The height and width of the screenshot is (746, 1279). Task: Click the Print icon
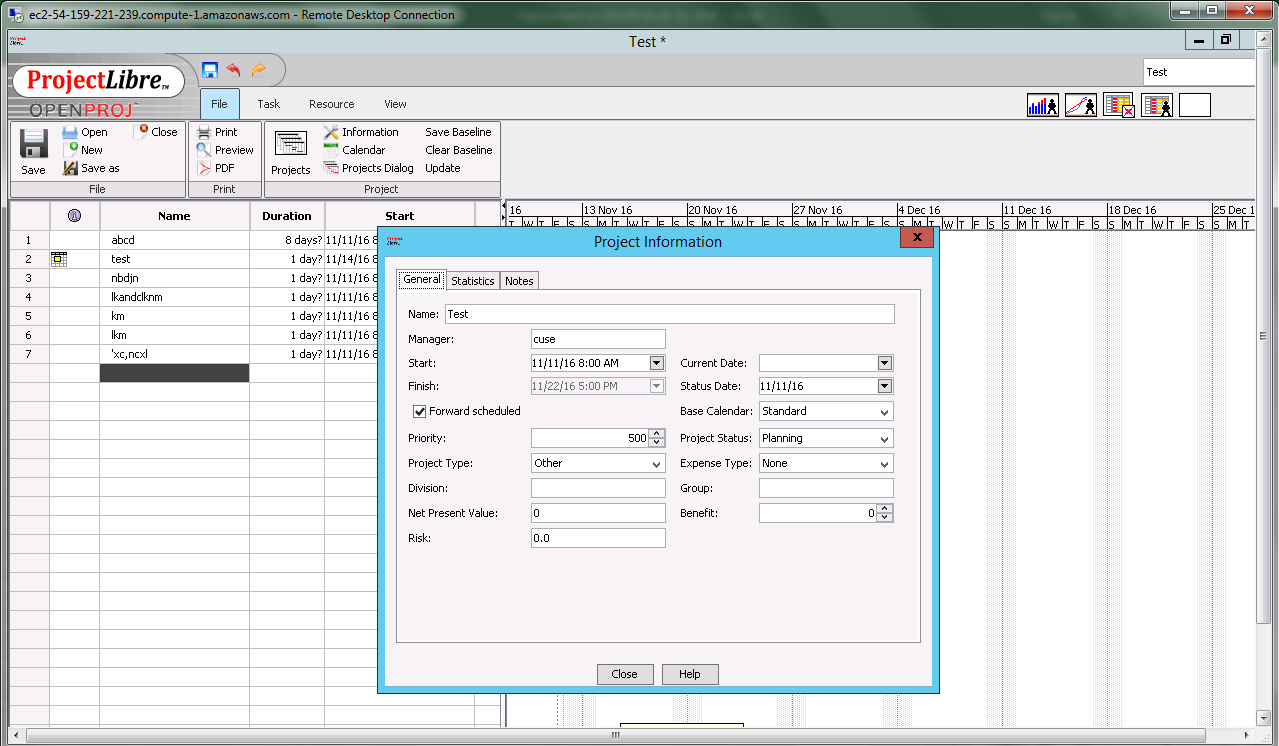pyautogui.click(x=204, y=132)
